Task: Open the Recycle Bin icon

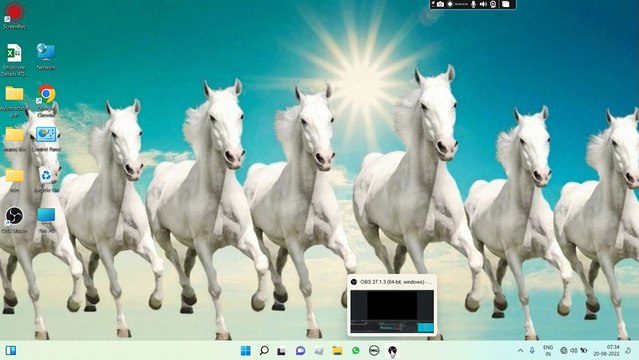Action: coord(46,179)
